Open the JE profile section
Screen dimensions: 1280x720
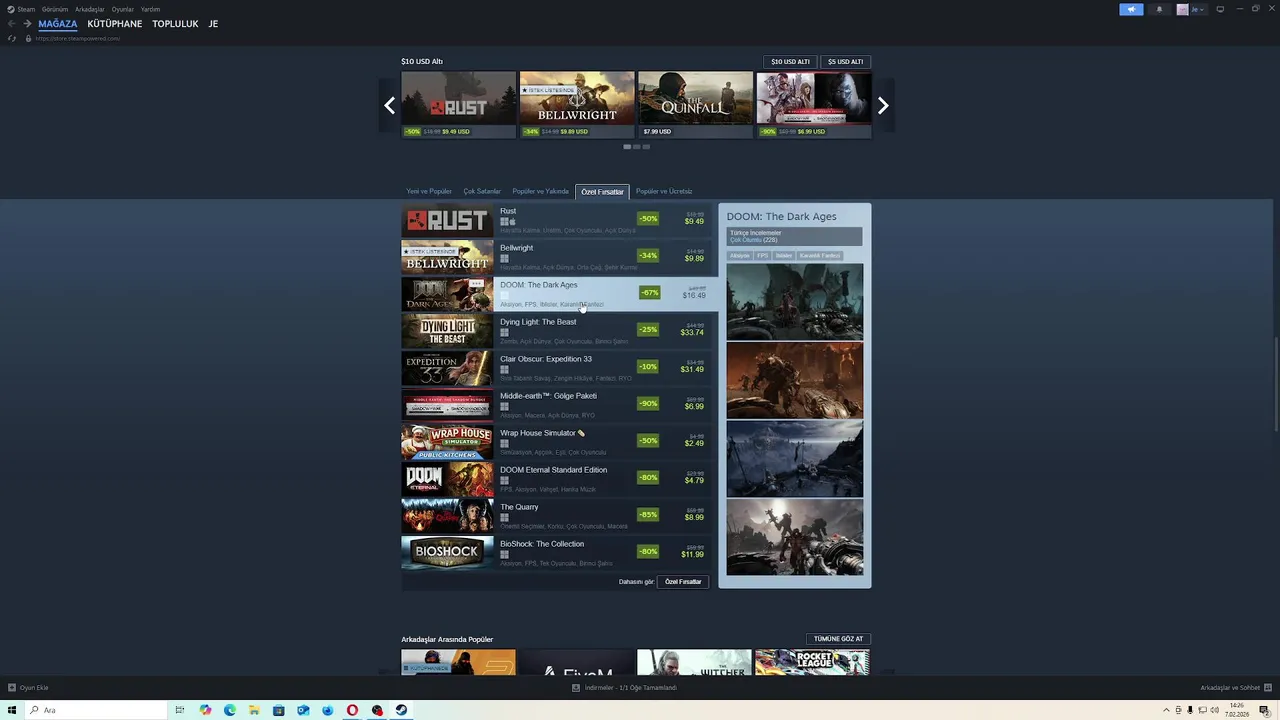[213, 24]
